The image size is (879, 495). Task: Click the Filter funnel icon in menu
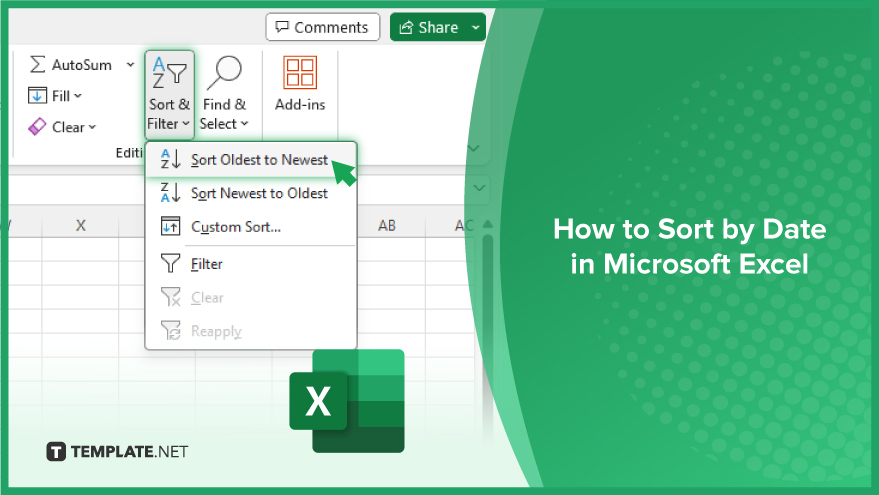[170, 263]
